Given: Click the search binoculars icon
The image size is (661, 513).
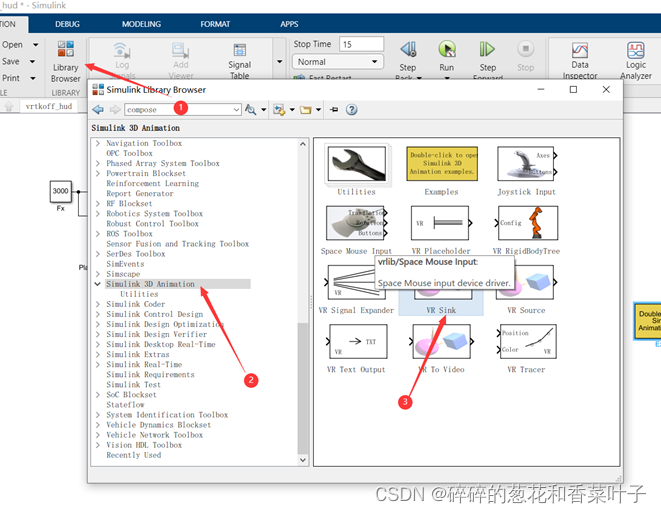Looking at the screenshot, I should (250, 110).
